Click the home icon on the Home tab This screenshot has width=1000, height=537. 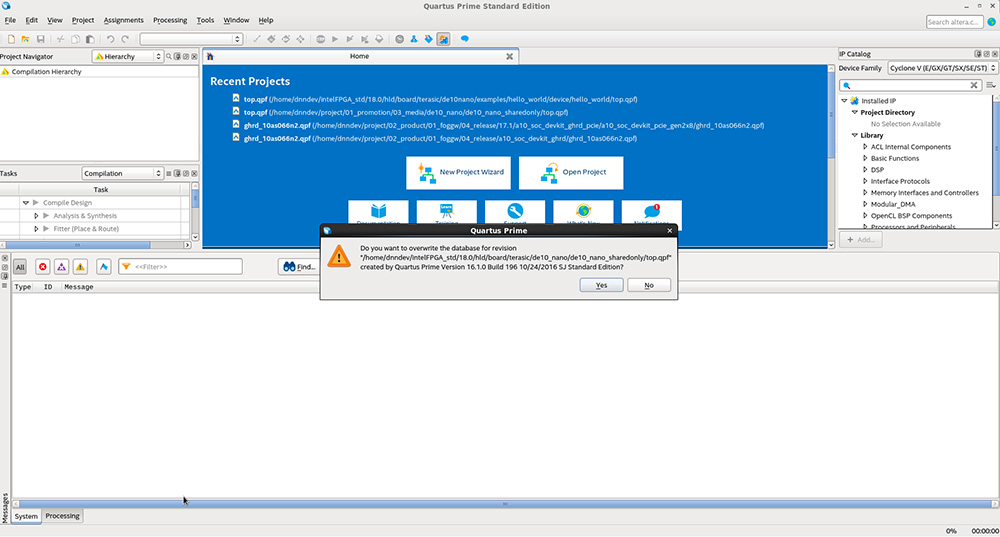(x=210, y=57)
